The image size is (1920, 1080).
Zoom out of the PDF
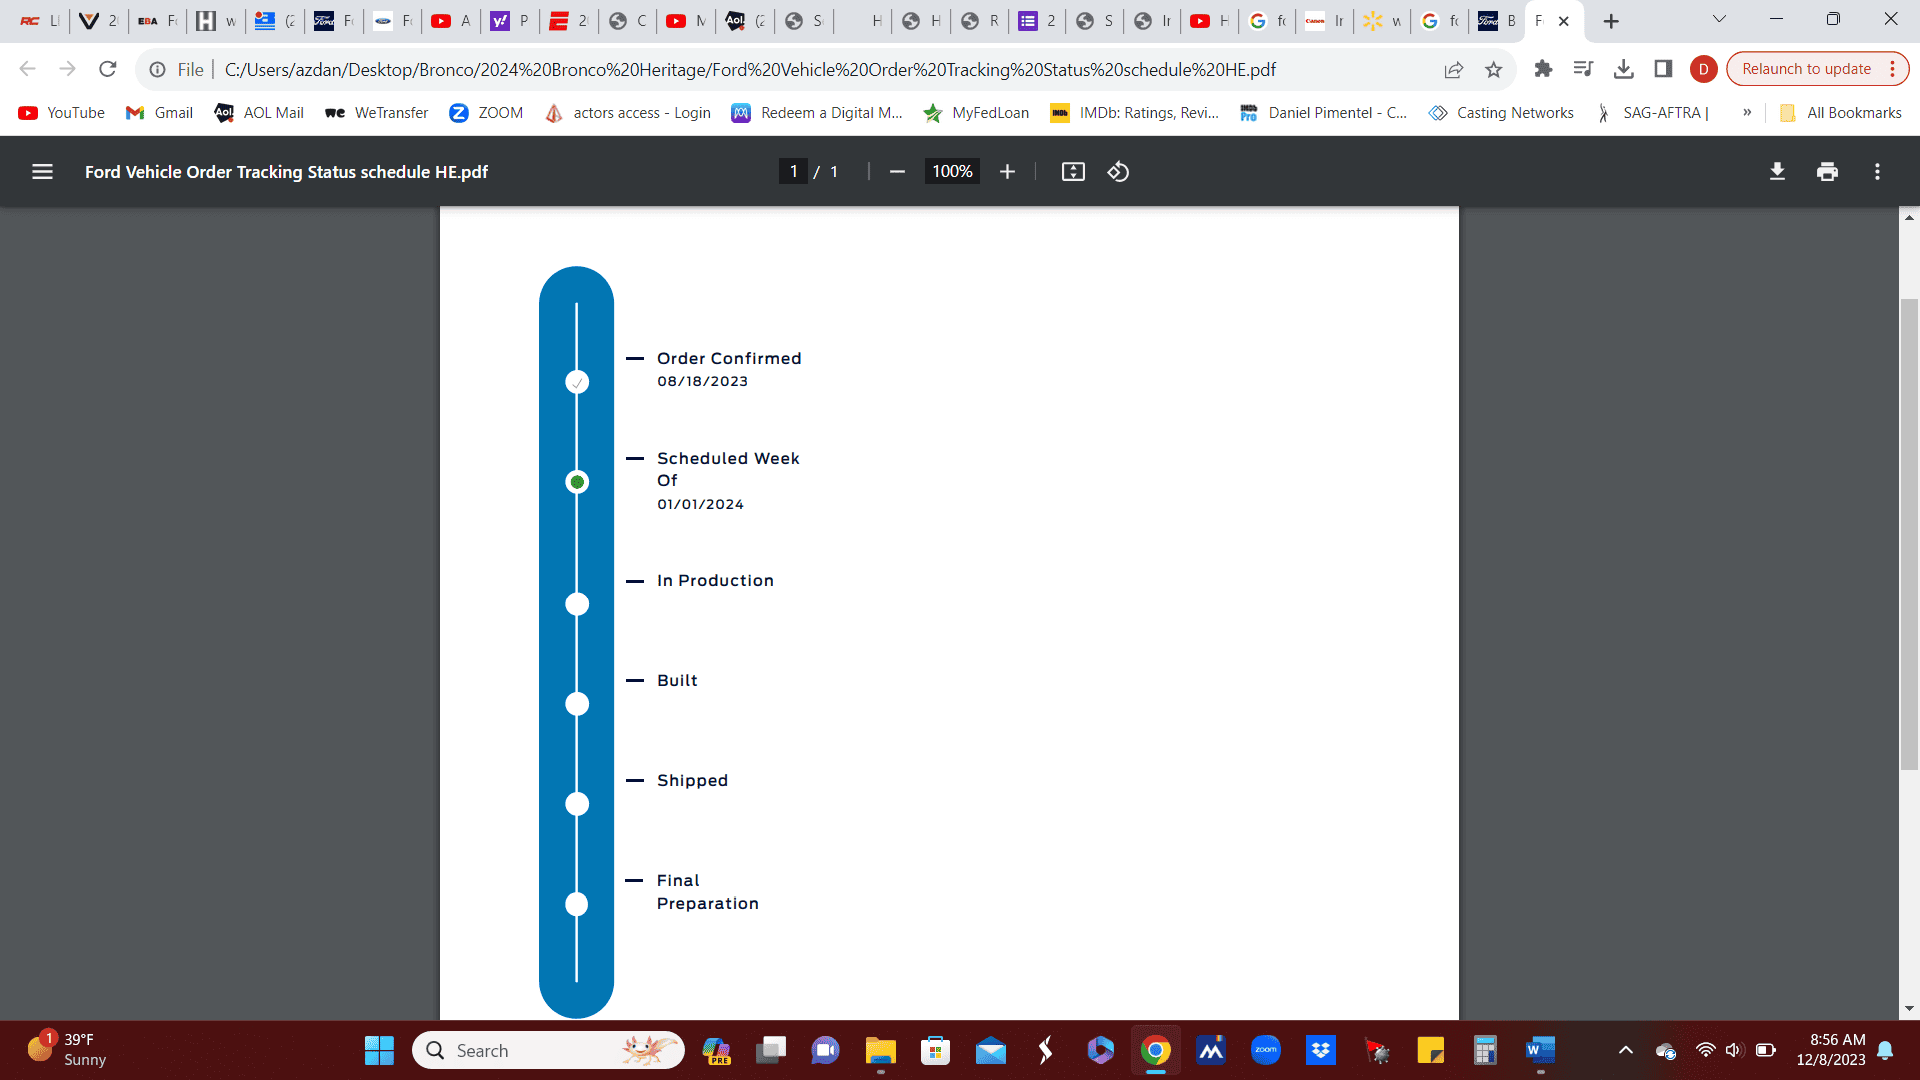[x=897, y=172]
